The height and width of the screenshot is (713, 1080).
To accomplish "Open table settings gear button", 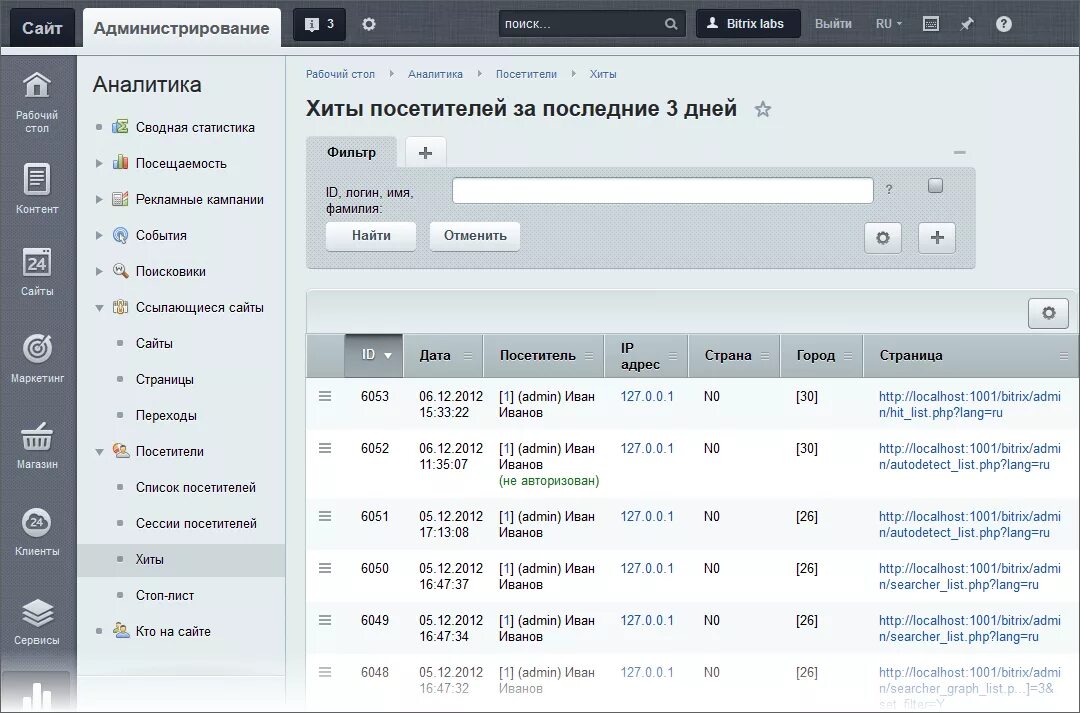I will tap(1048, 313).
